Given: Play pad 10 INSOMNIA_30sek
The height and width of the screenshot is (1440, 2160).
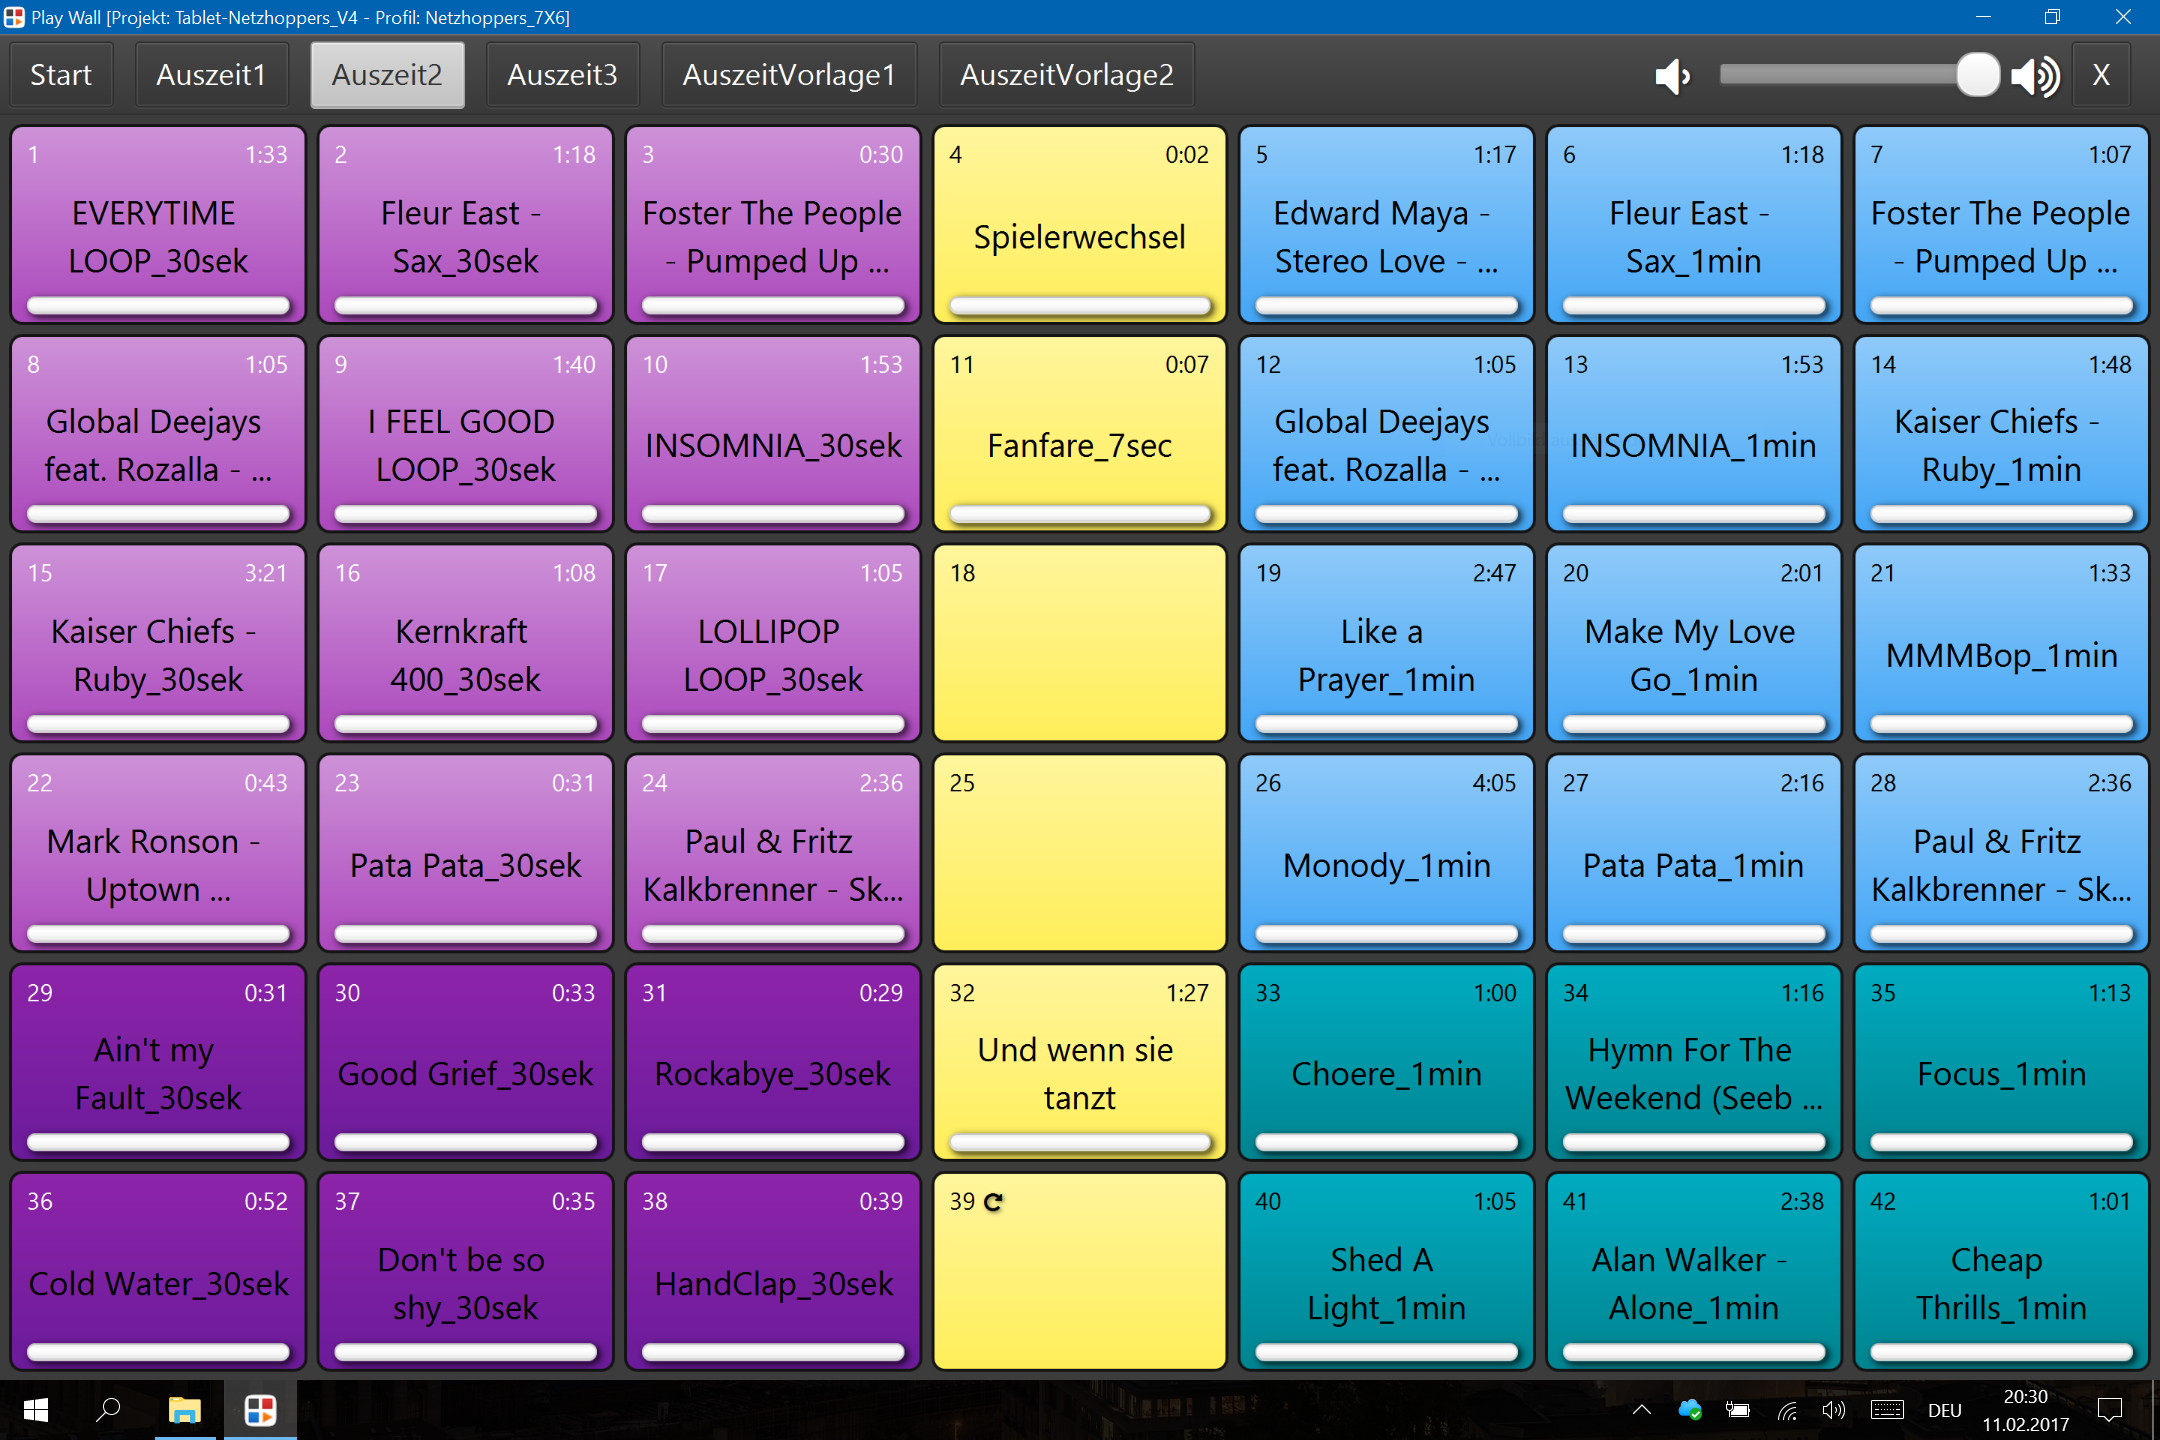Looking at the screenshot, I should tap(773, 434).
